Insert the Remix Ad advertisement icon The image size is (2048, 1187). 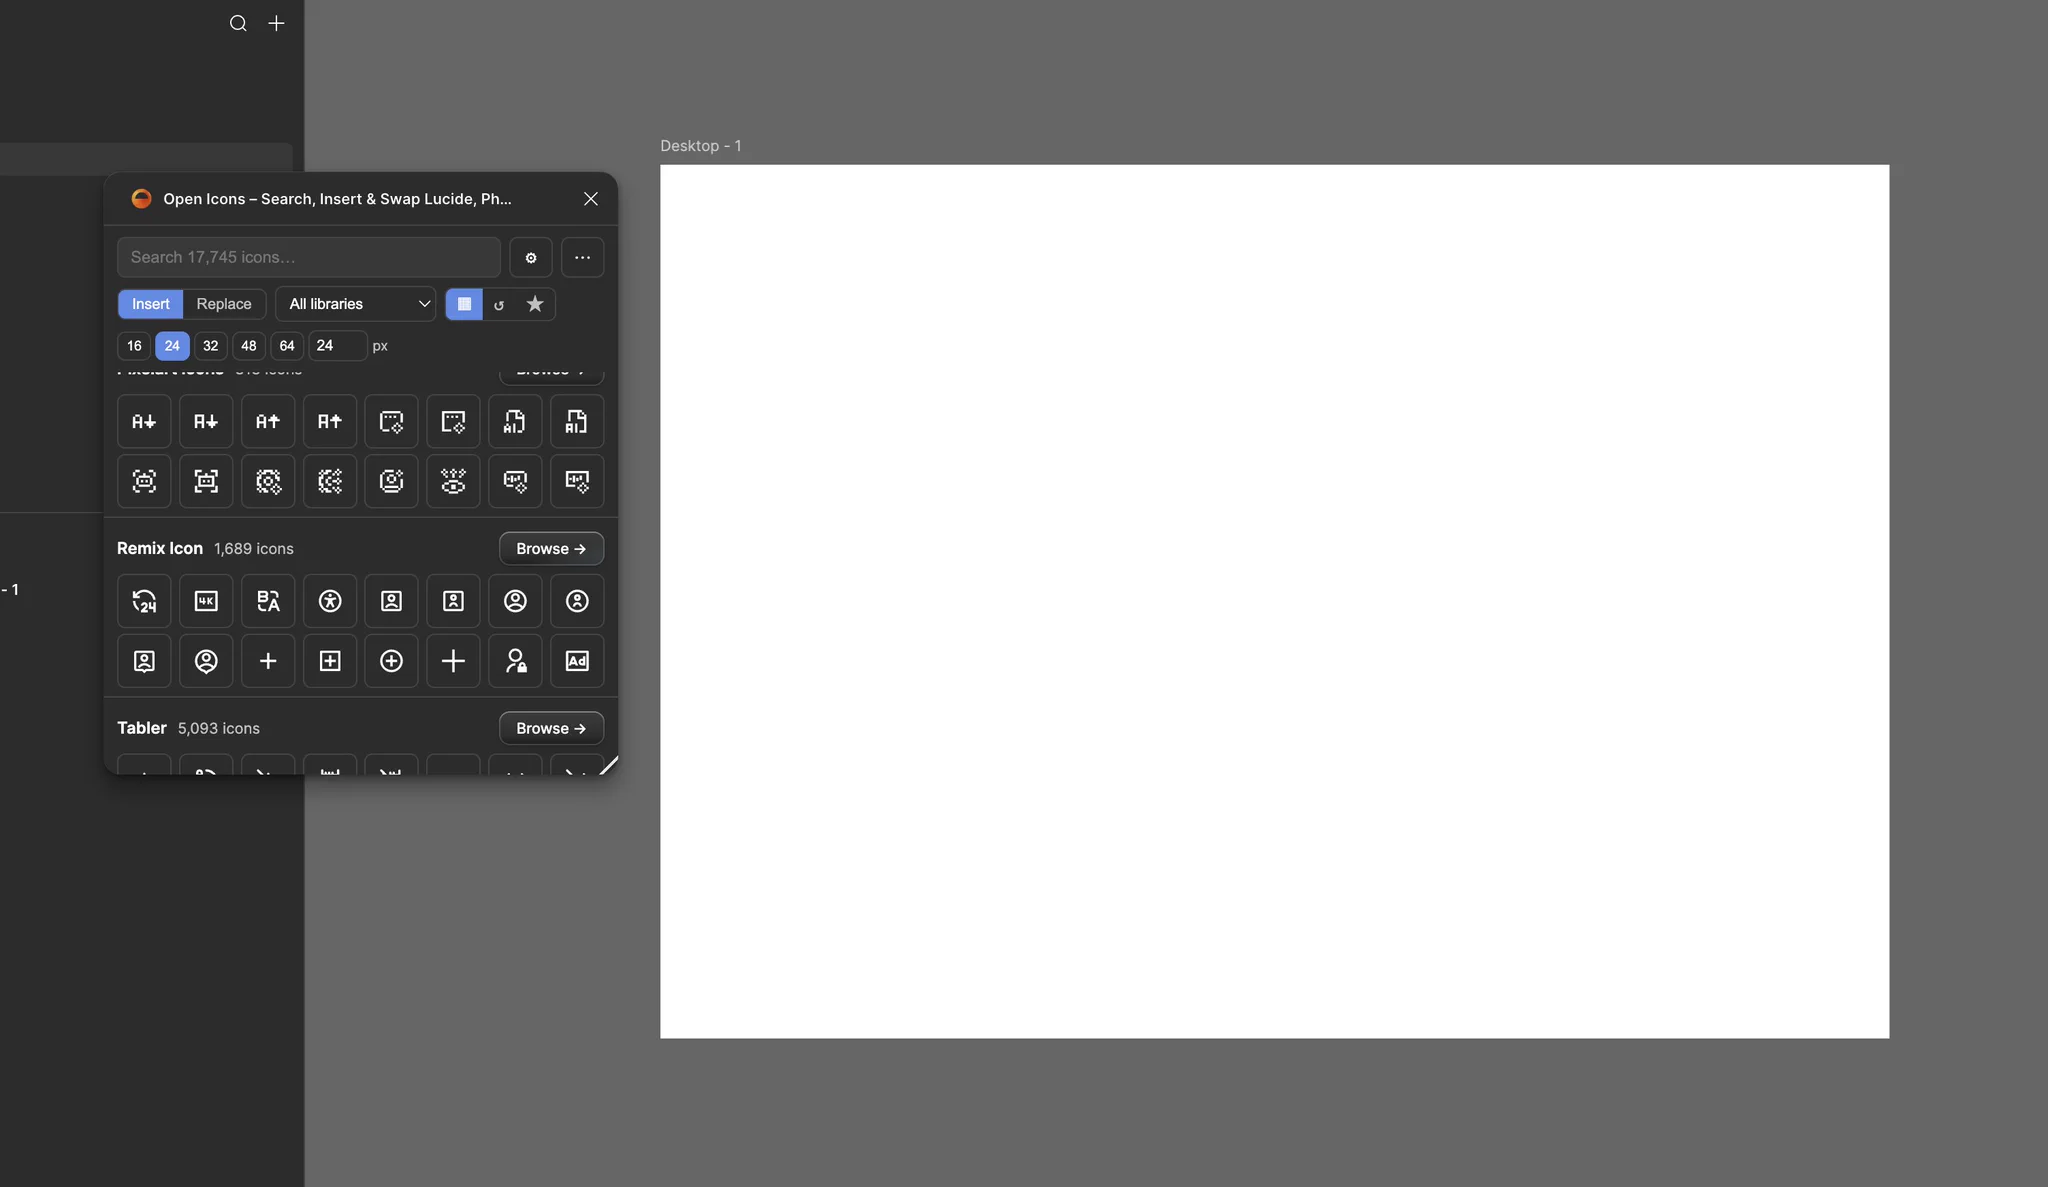pos(577,661)
